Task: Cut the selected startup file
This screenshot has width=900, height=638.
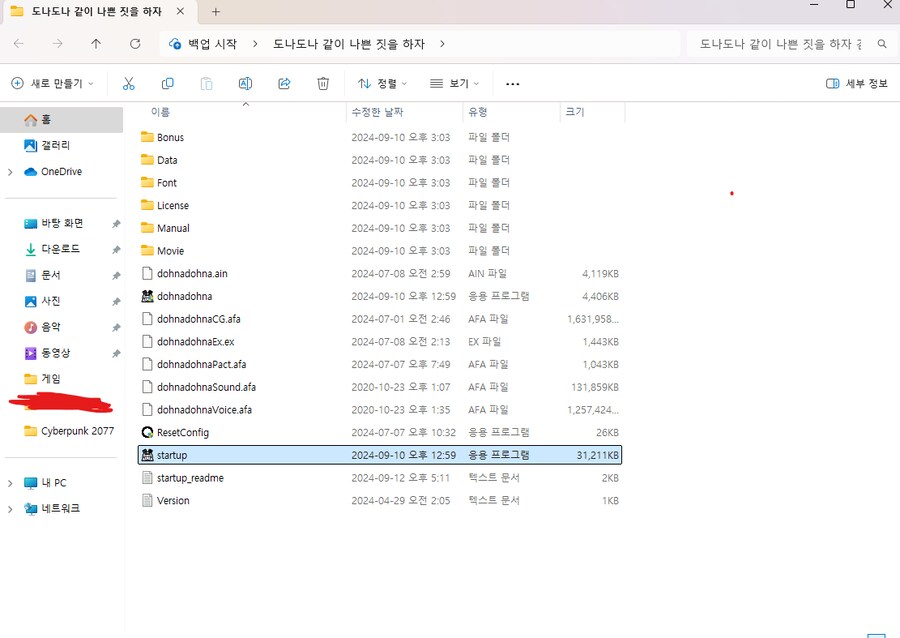Action: tap(128, 83)
